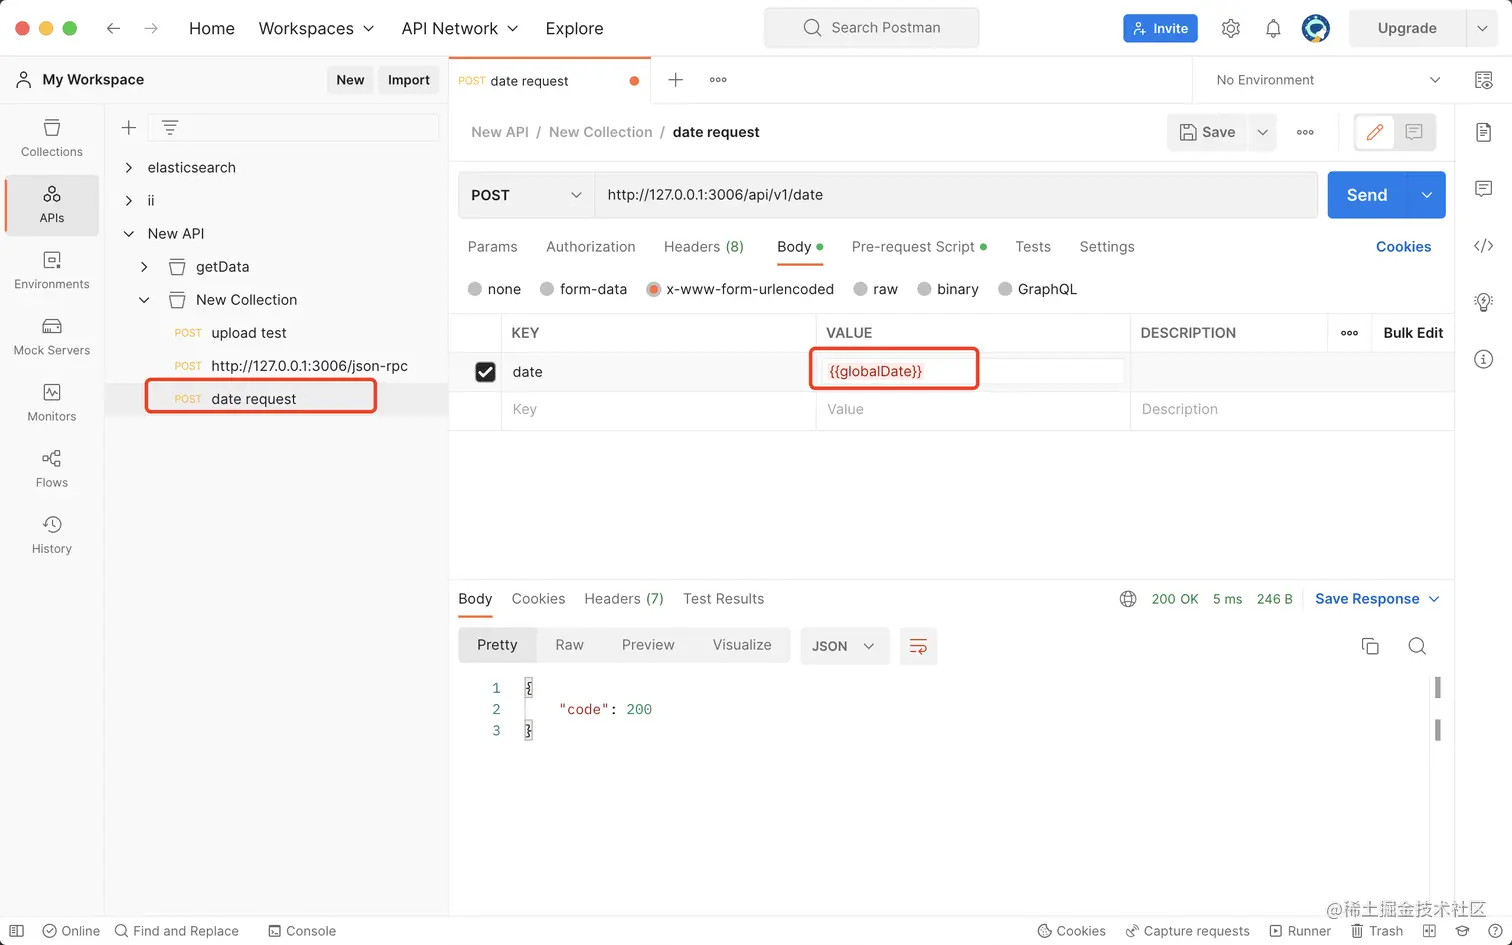Viewport: 1512px width, 945px height.
Task: Click the Send button
Action: (1366, 194)
